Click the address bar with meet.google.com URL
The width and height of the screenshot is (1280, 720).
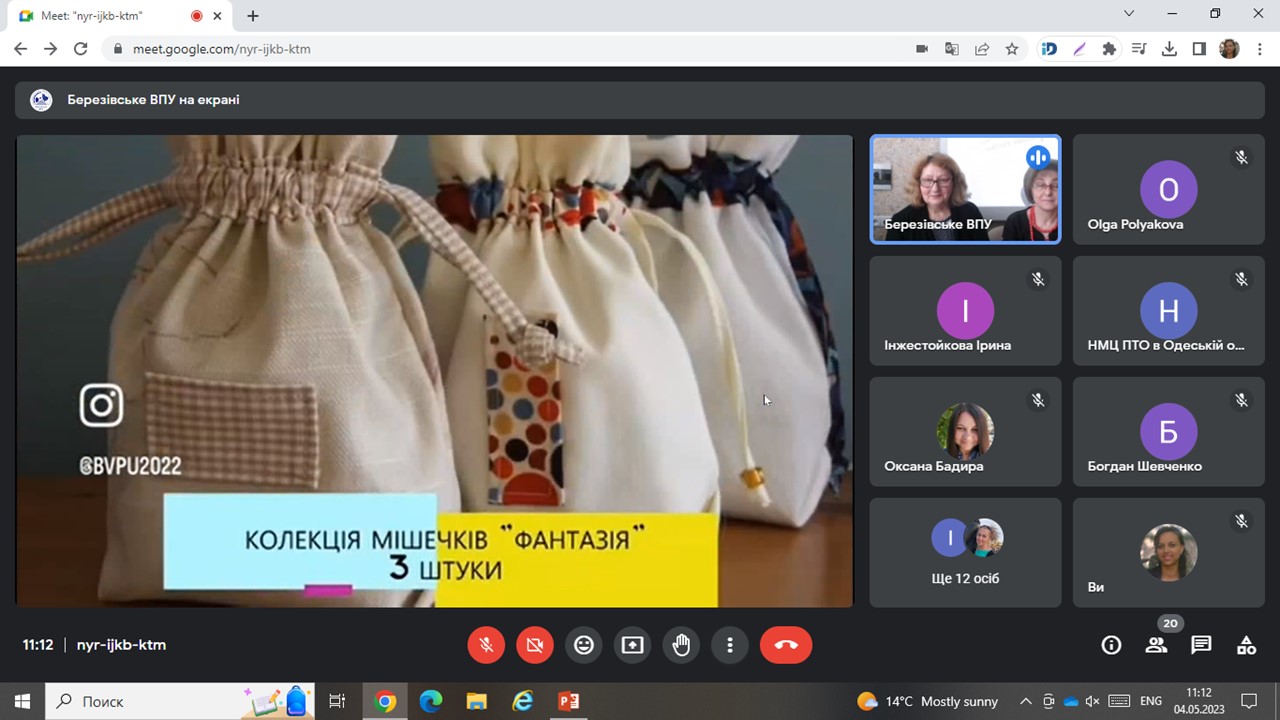[x=500, y=49]
